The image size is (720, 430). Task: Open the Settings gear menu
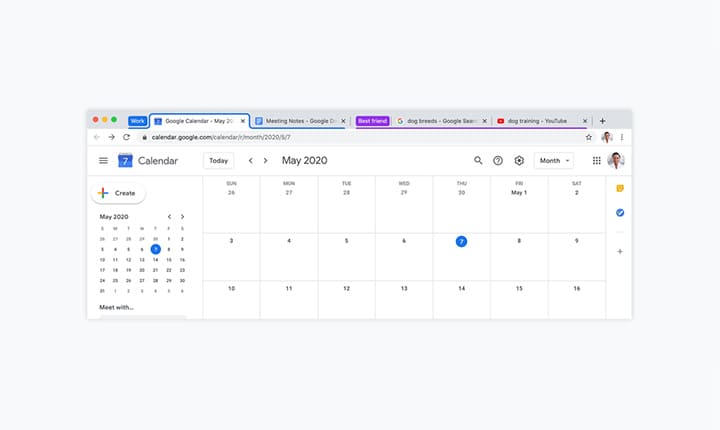point(519,160)
